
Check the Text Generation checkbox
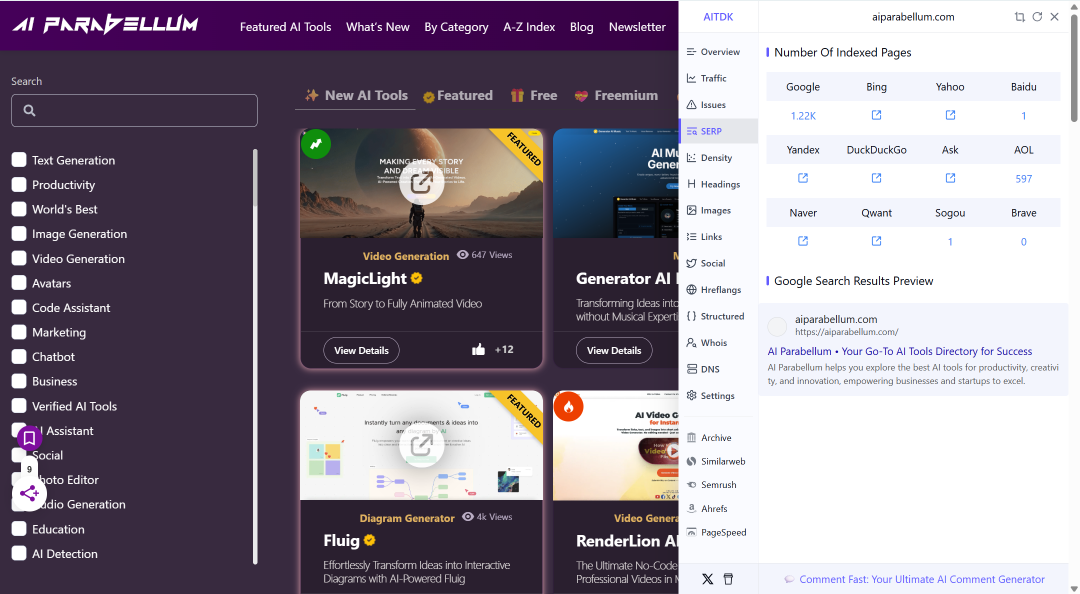pos(19,160)
